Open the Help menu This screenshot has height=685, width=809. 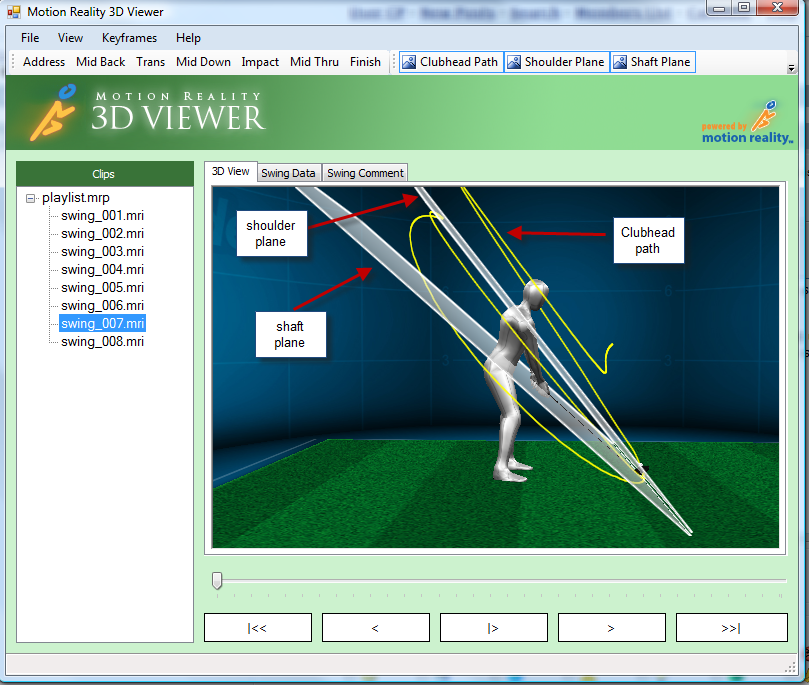pos(188,38)
